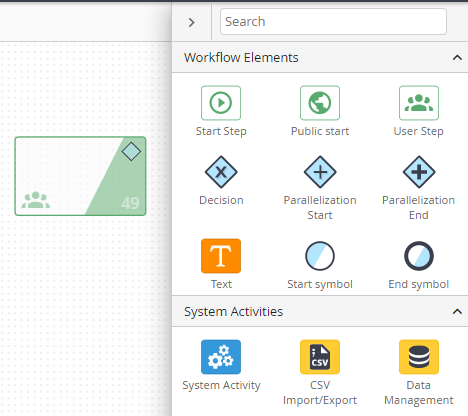Select the Start Step element icon
The height and width of the screenshot is (416, 468).
[221, 103]
